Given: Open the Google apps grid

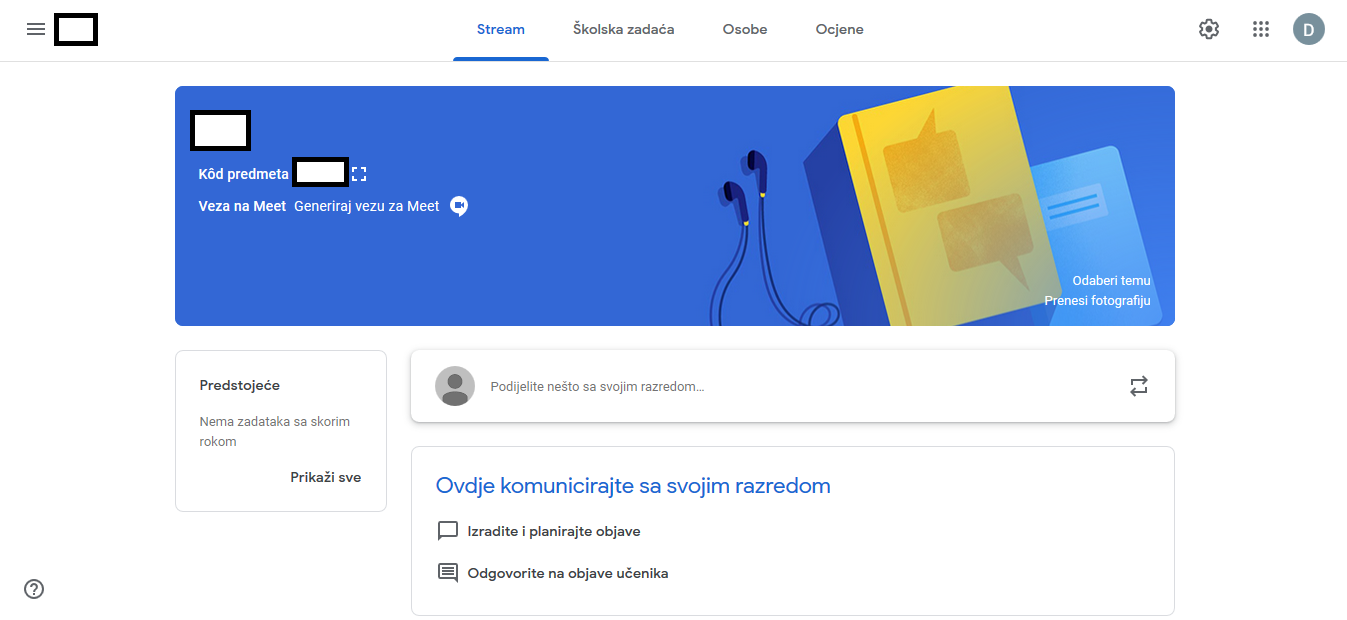Looking at the screenshot, I should point(1261,29).
